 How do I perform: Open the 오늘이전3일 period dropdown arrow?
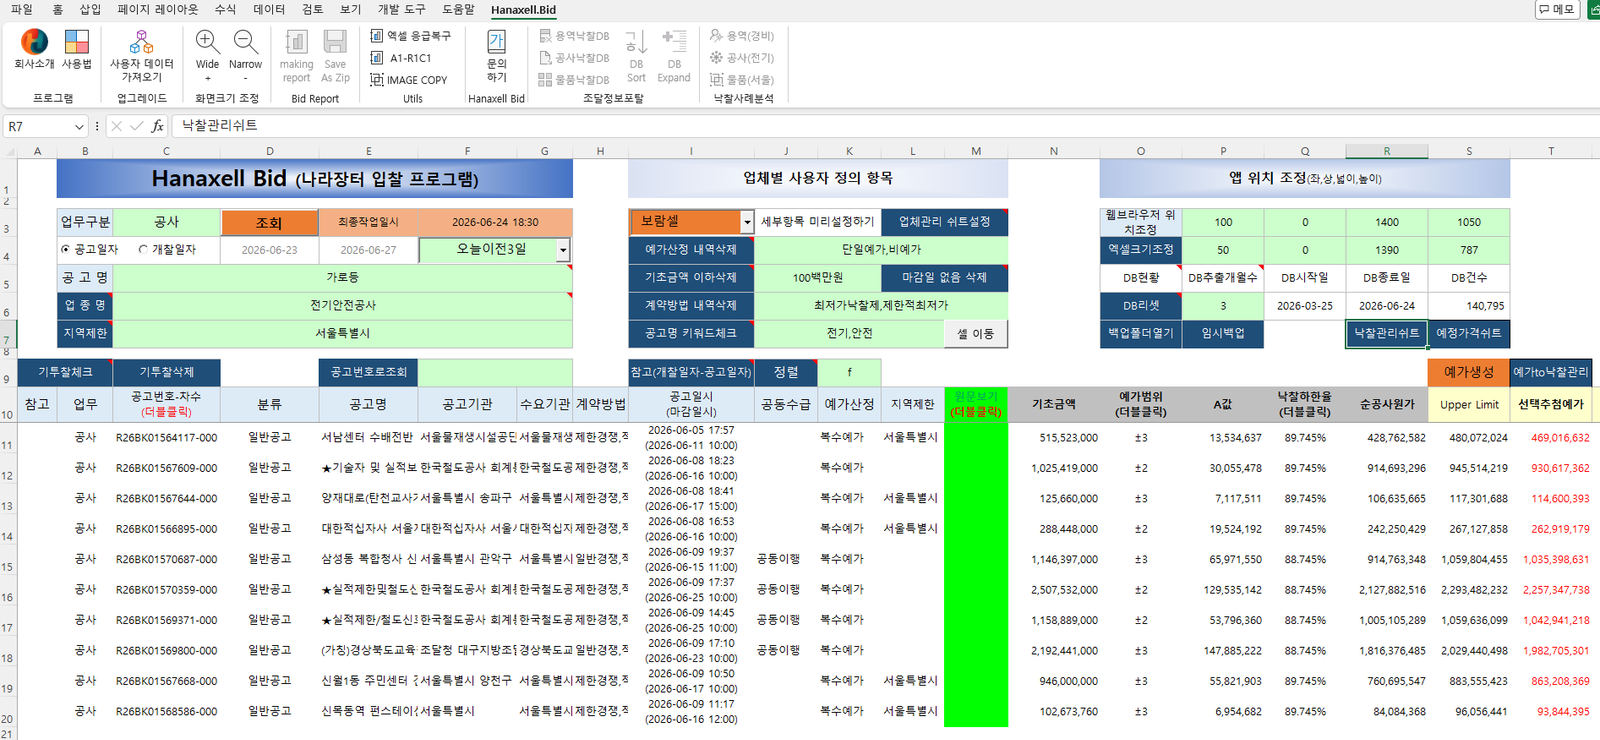click(563, 250)
